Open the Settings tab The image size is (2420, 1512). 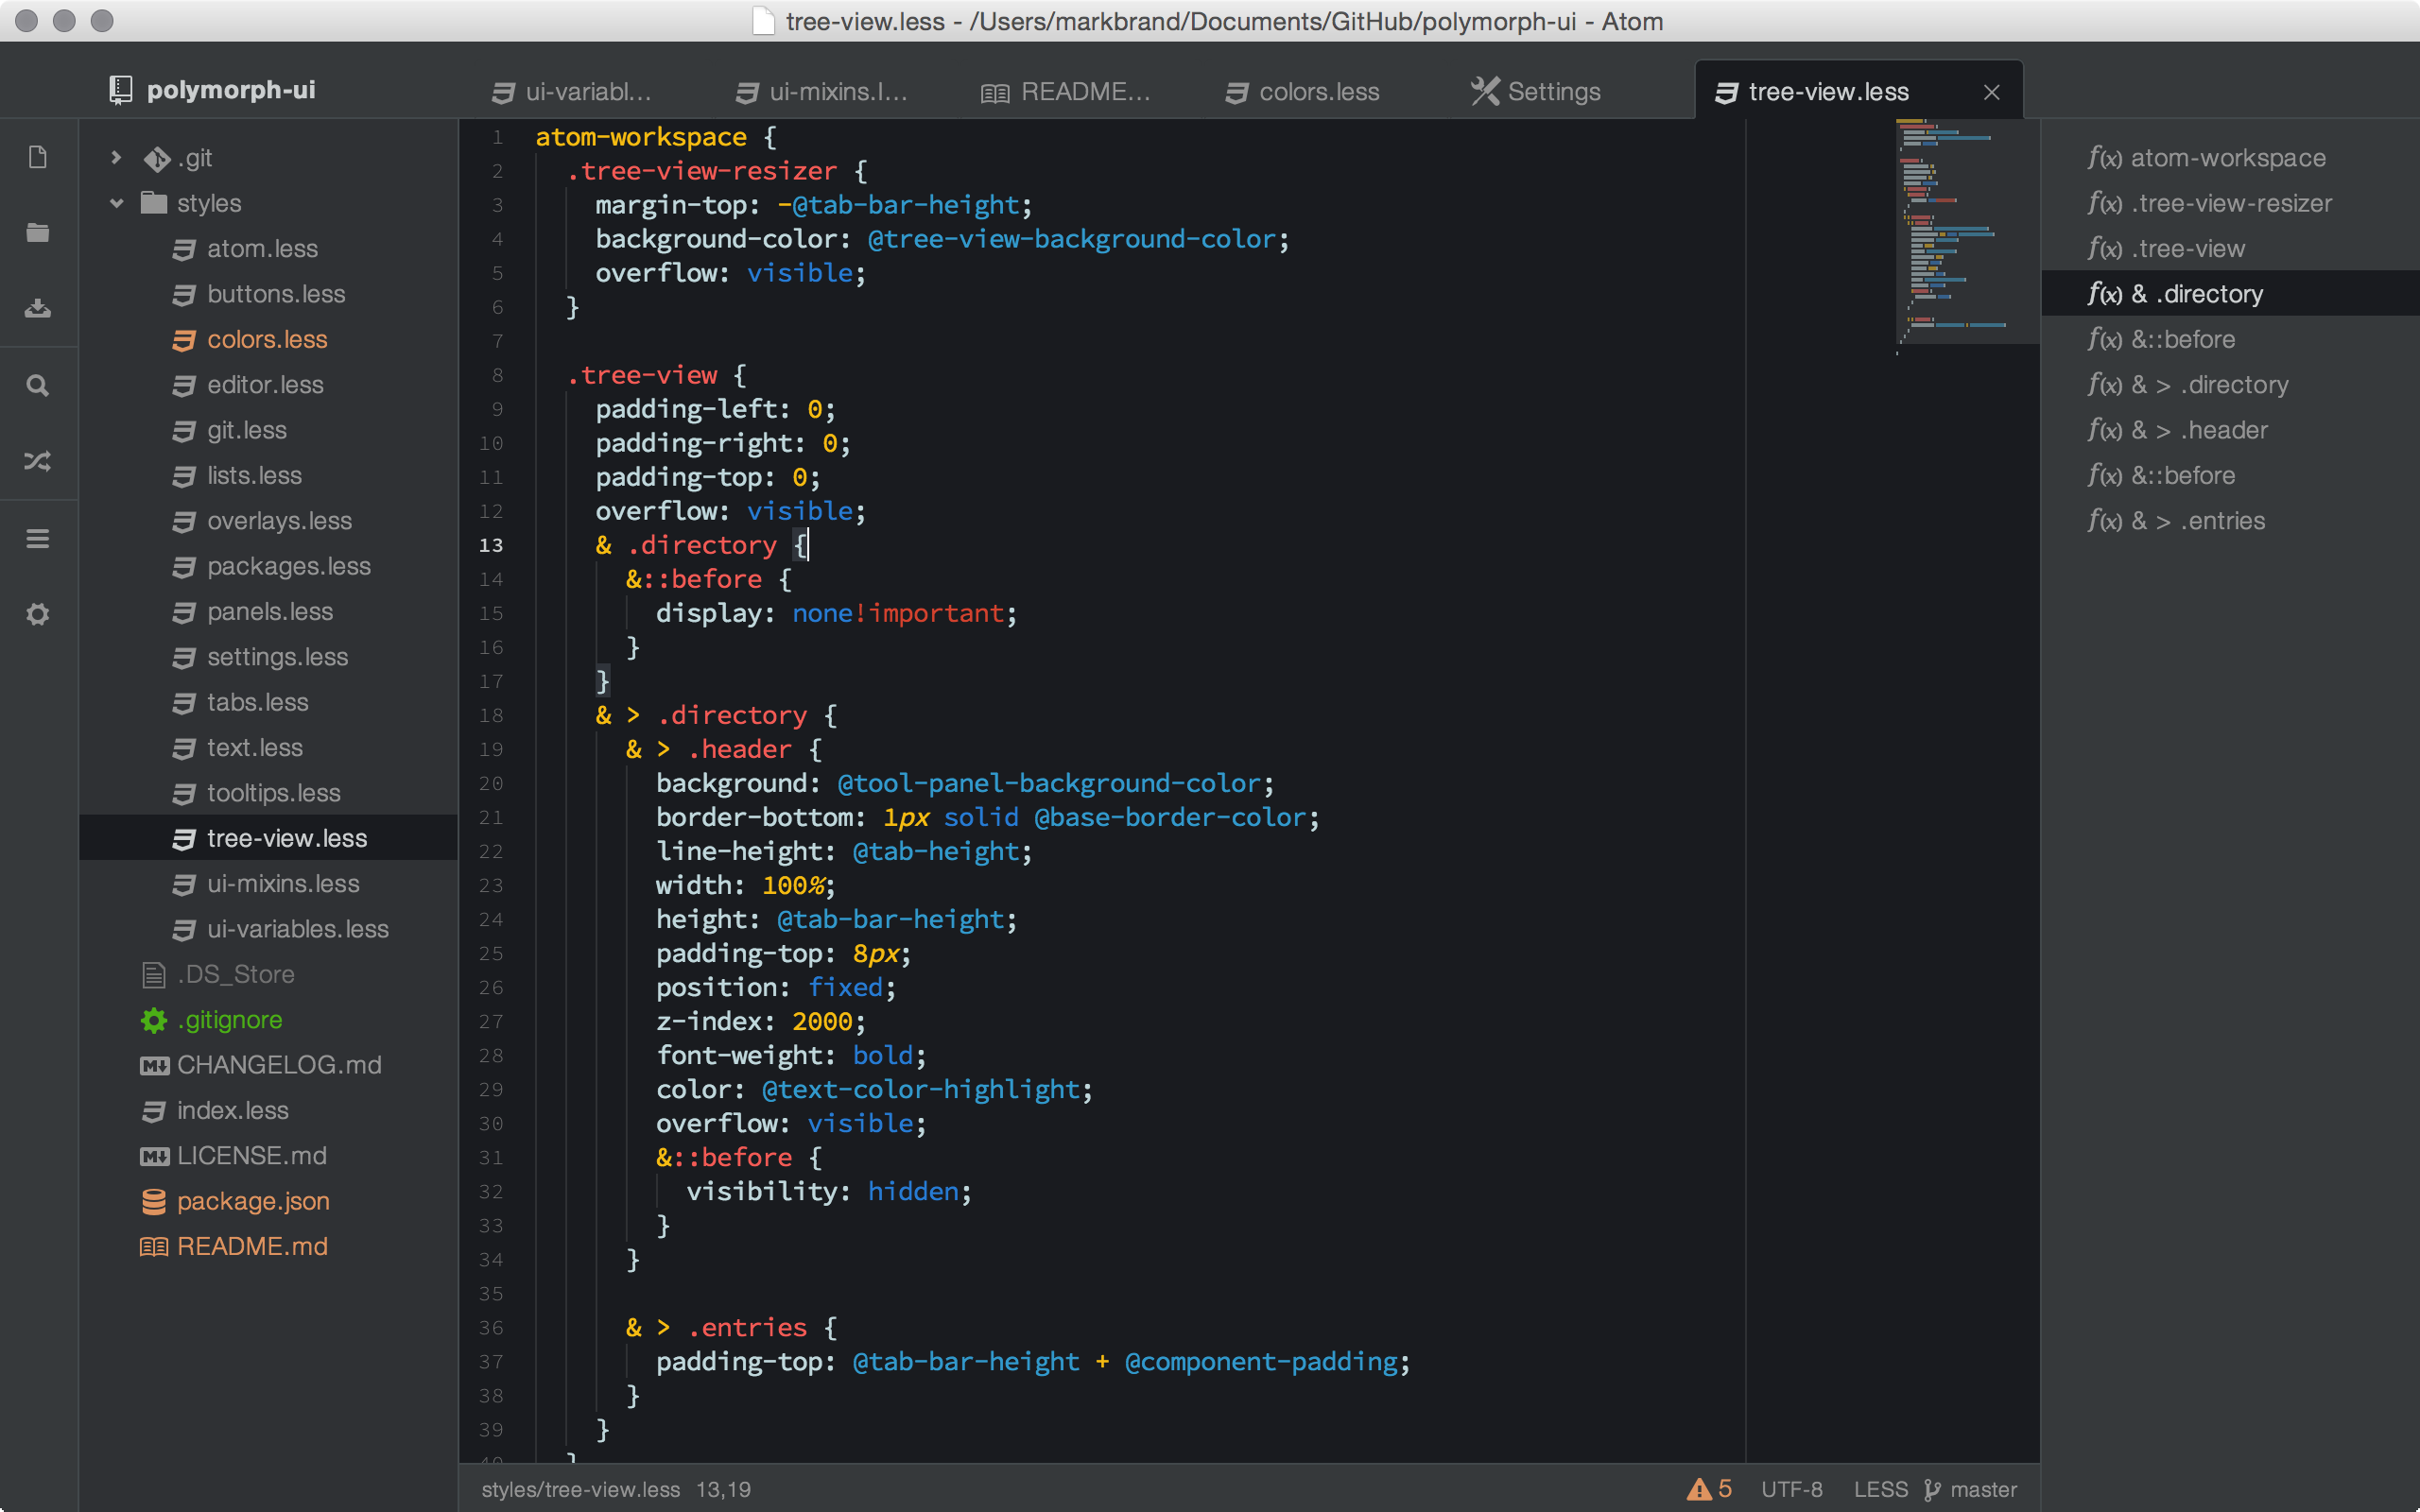1552,92
